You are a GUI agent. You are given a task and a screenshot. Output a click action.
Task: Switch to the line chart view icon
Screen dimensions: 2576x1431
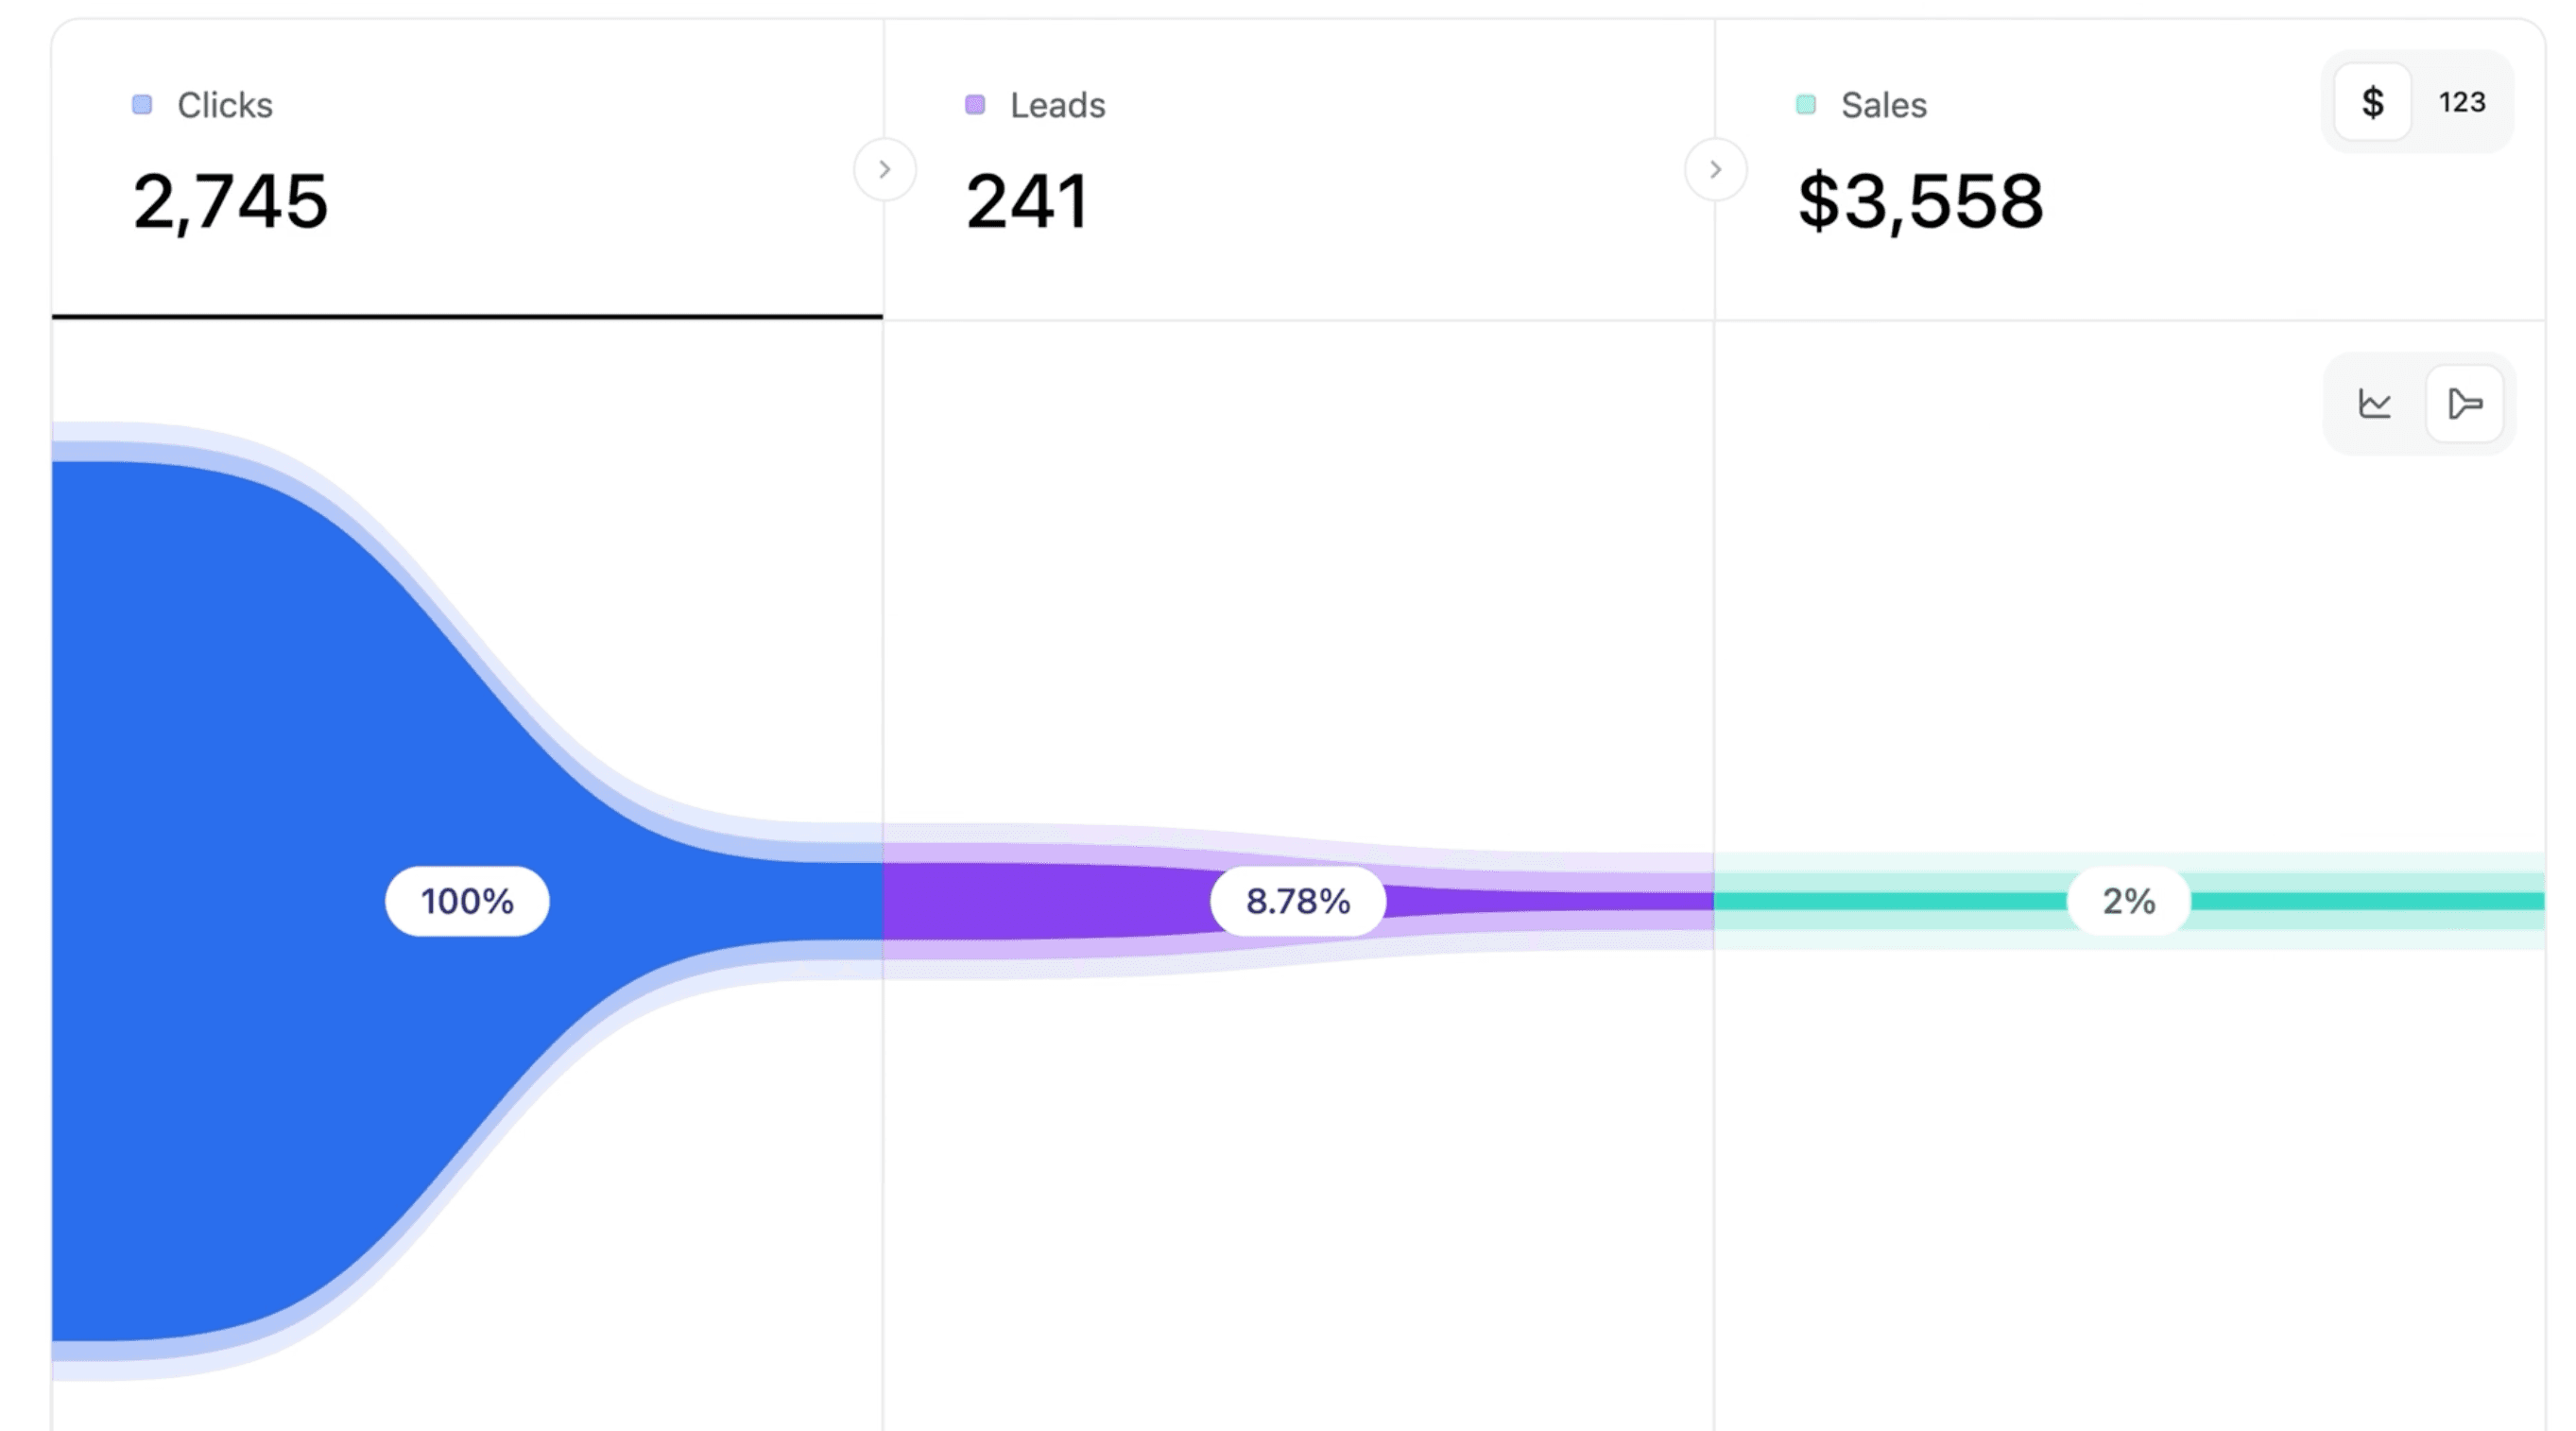click(x=2374, y=403)
